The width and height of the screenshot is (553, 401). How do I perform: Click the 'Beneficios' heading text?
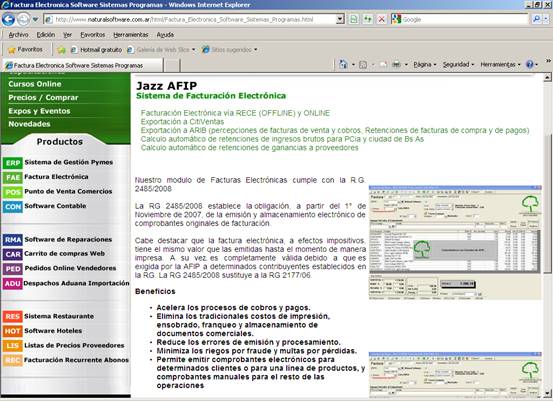click(155, 291)
